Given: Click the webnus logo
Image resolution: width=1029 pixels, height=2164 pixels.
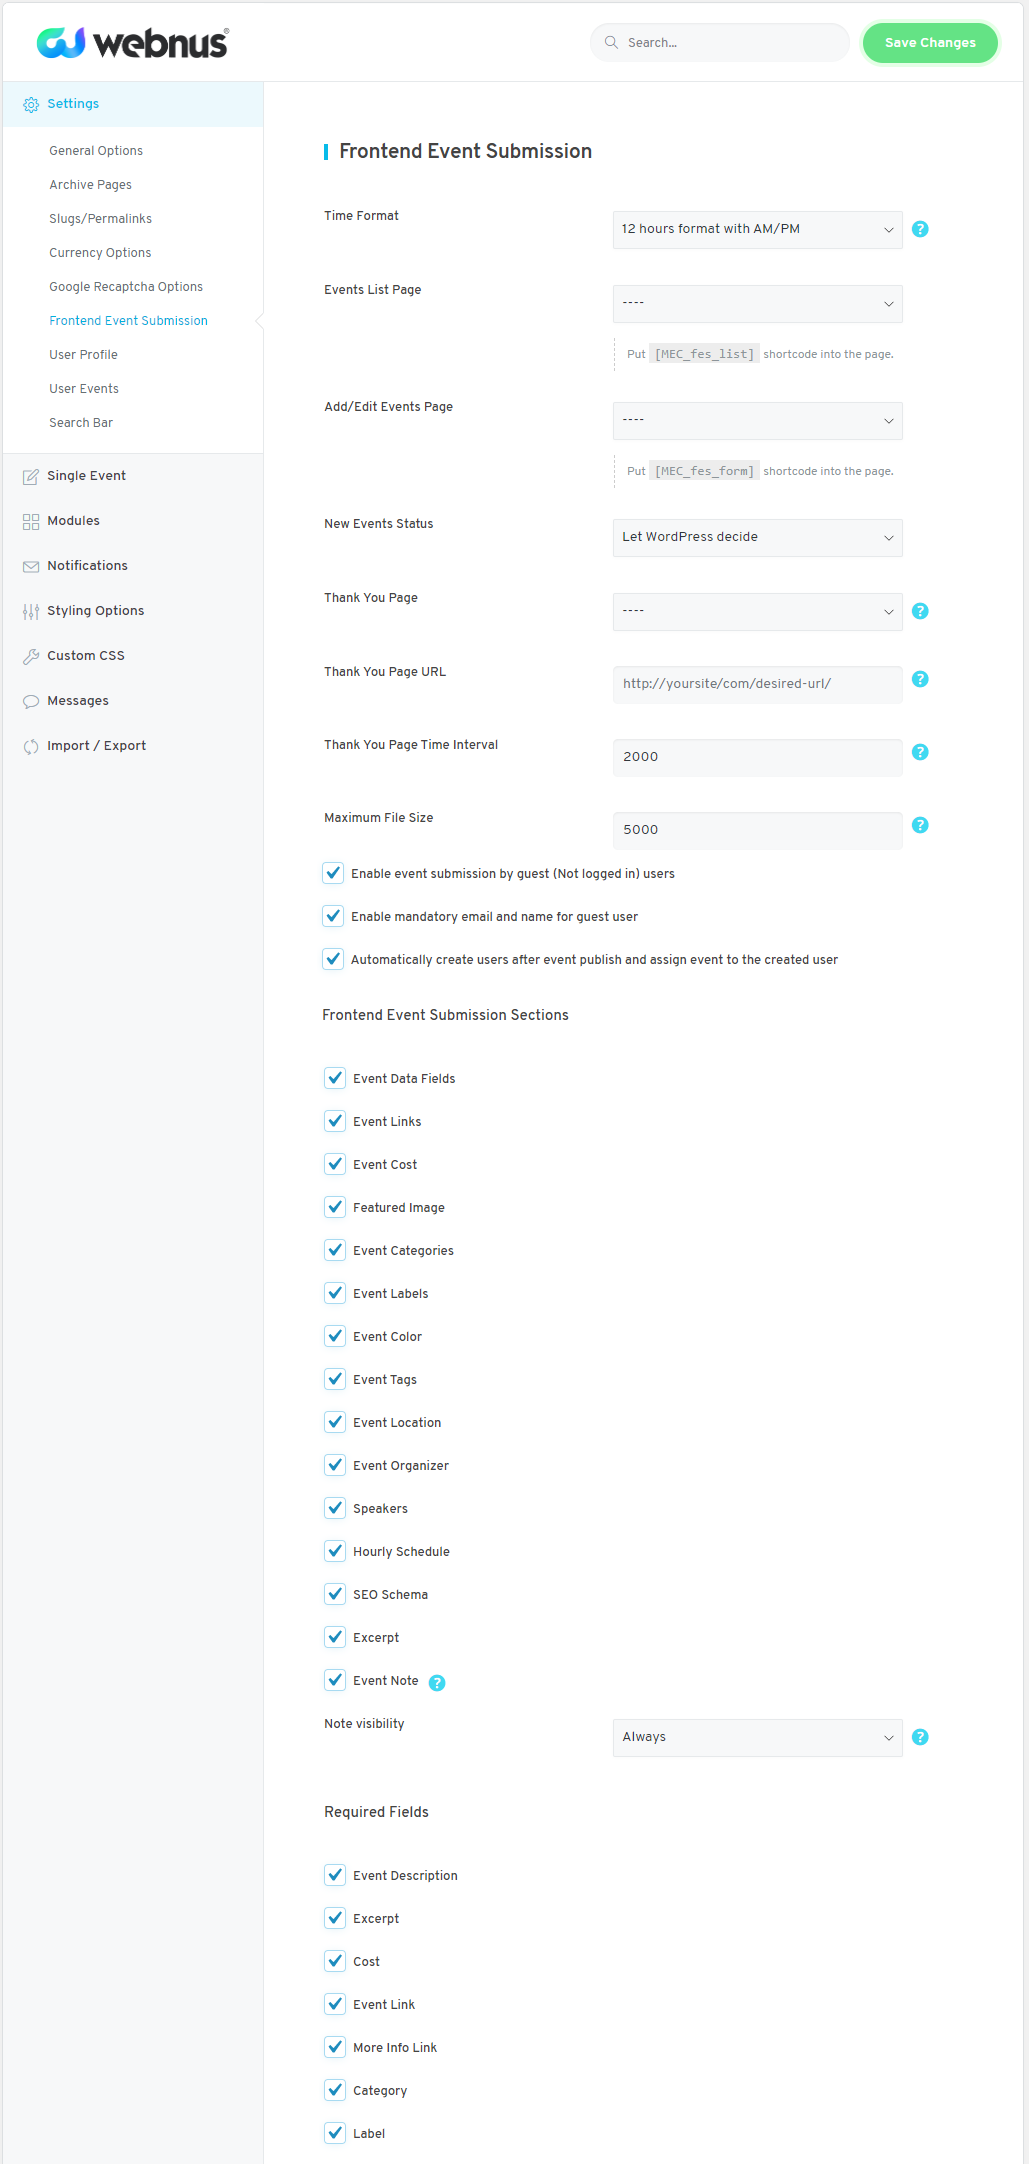Looking at the screenshot, I should pos(132,42).
